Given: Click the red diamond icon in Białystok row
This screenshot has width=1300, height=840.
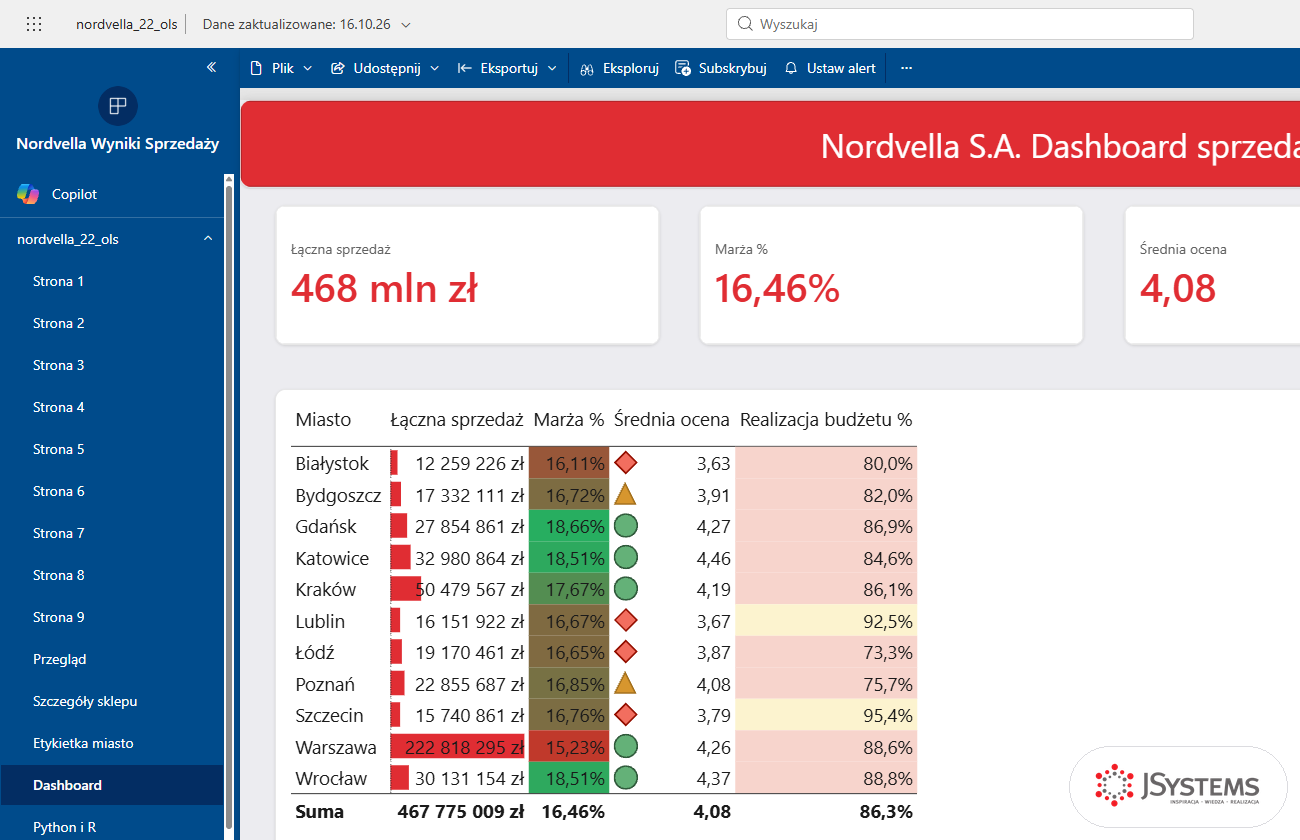Looking at the screenshot, I should (x=626, y=463).
